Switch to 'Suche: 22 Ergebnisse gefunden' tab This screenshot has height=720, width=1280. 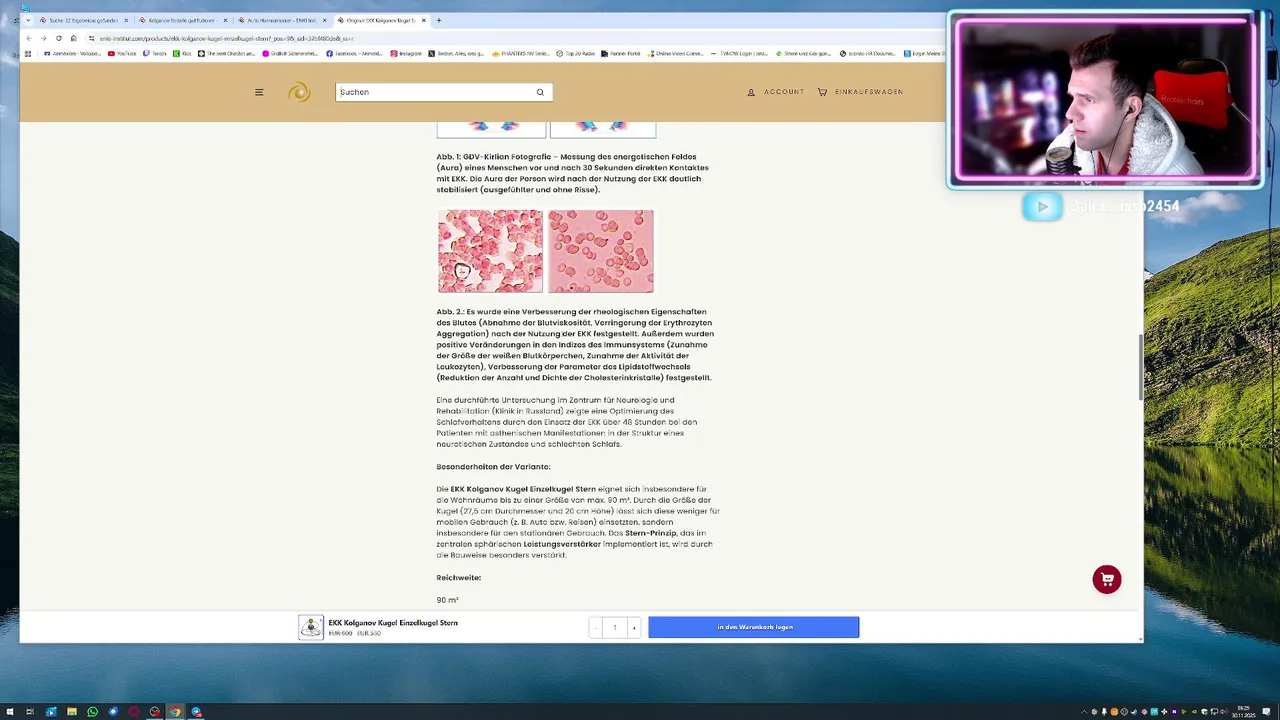coord(83,20)
